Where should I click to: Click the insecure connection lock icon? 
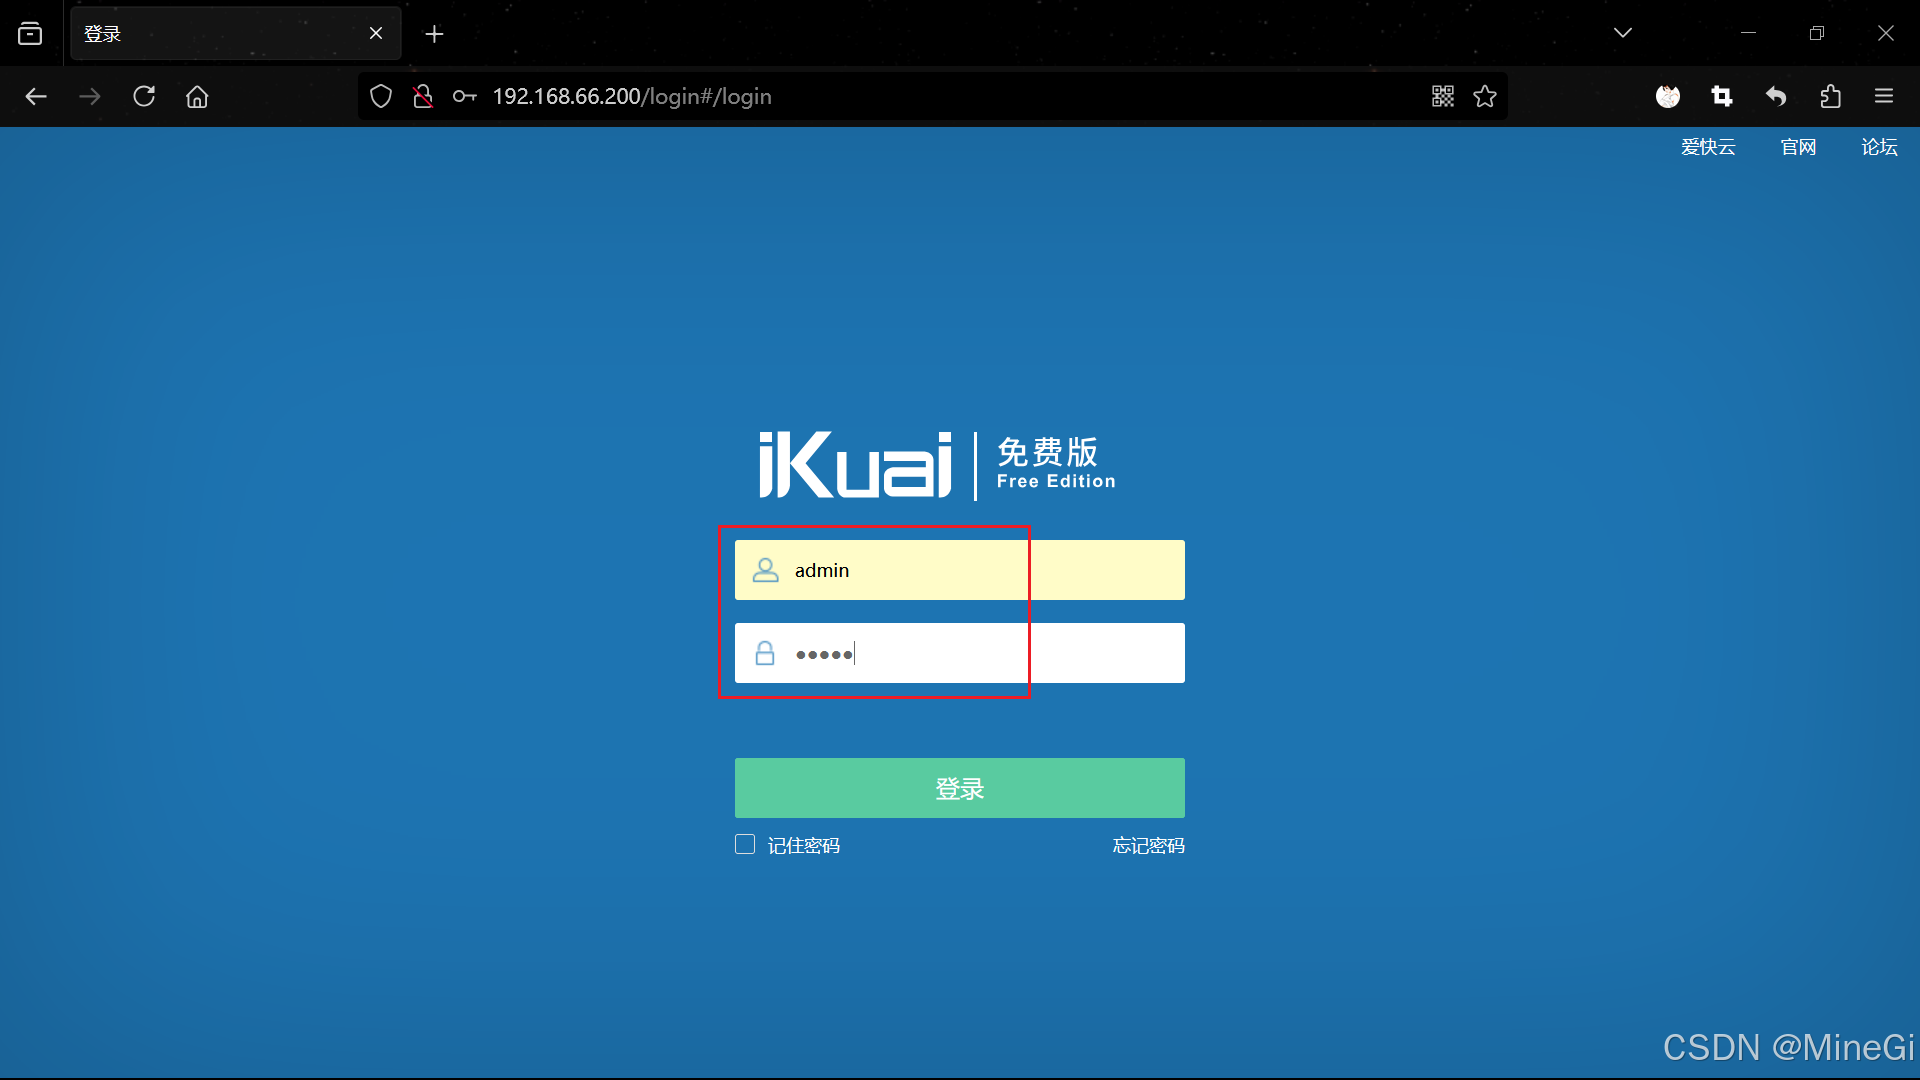423,96
